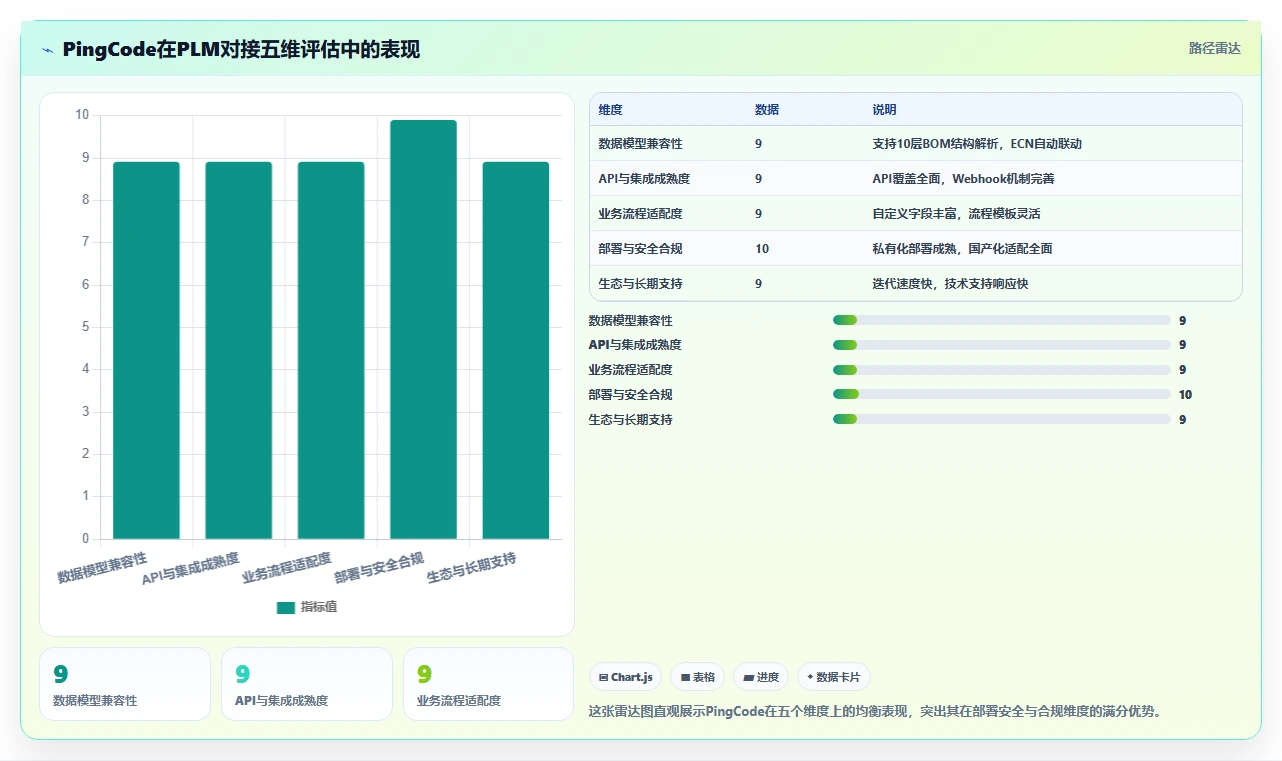Click the 私有化部署成熟，国产化适配全面 cell
This screenshot has height=761, width=1282.
962,249
